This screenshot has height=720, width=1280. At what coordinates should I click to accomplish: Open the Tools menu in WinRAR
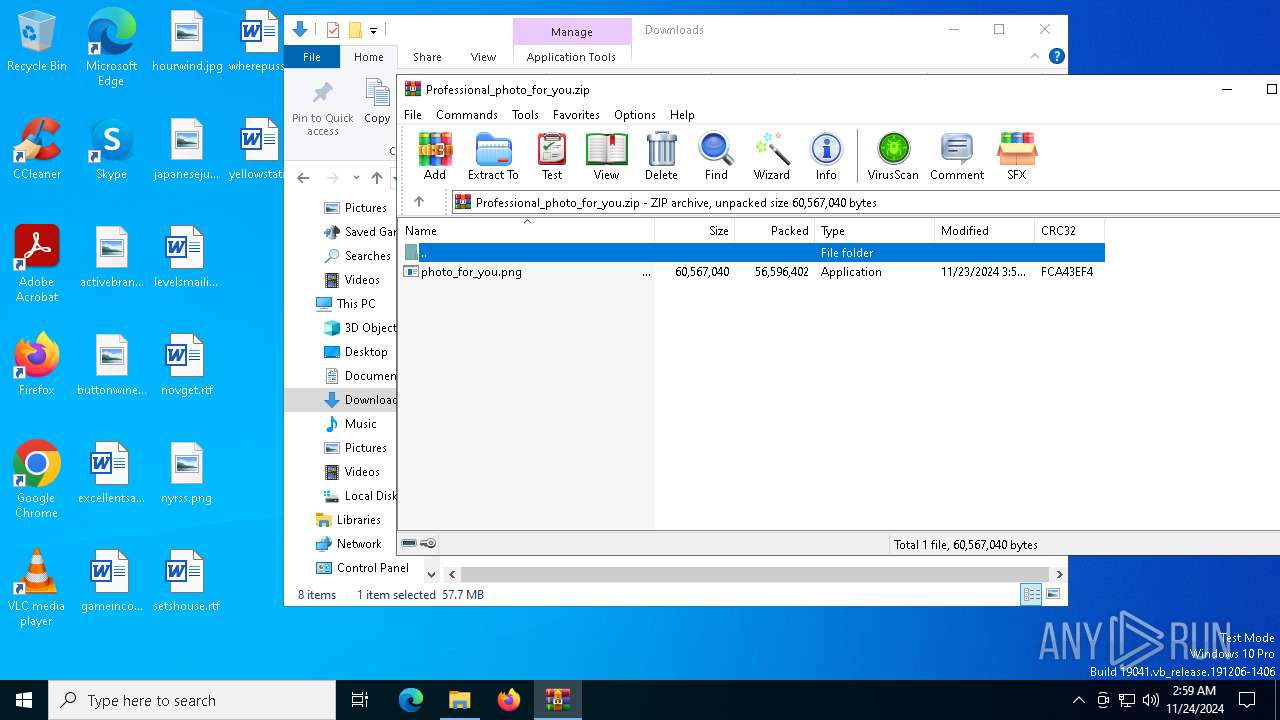pyautogui.click(x=525, y=115)
